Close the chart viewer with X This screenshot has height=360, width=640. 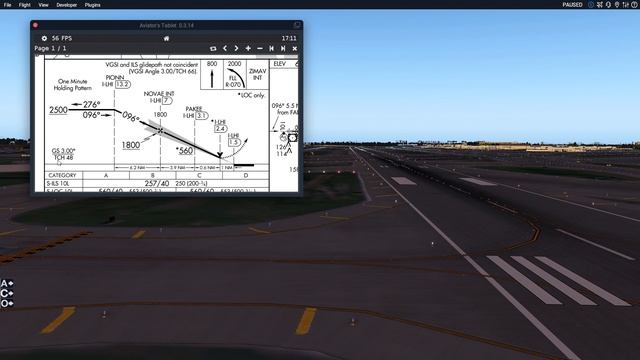pos(295,49)
